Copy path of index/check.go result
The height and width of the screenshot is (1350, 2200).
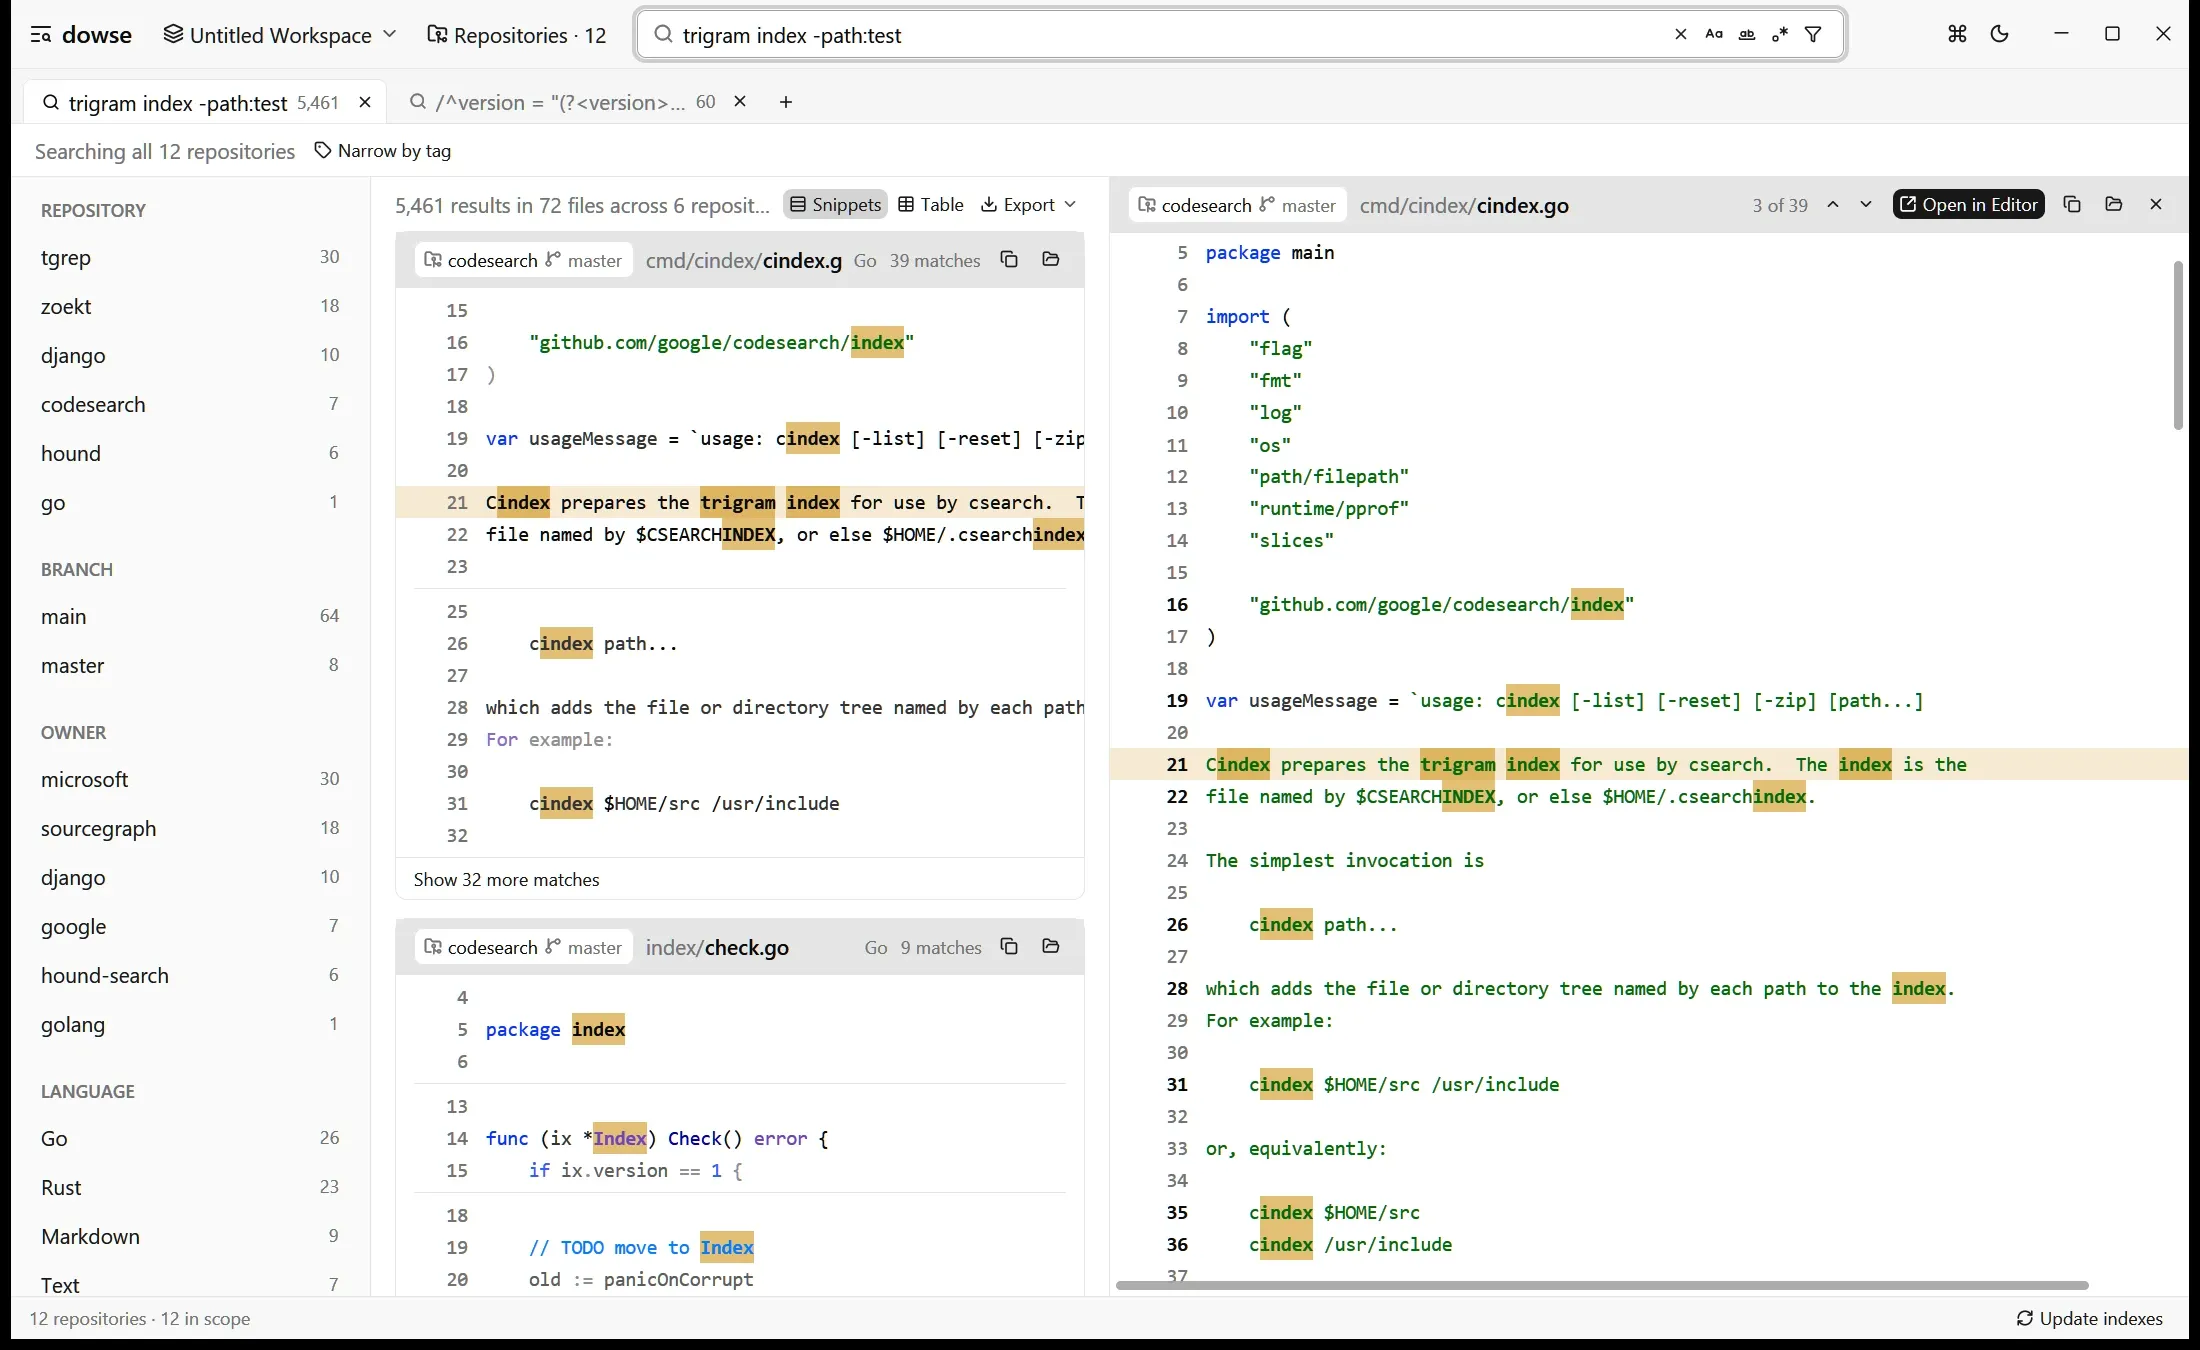pos(1009,947)
